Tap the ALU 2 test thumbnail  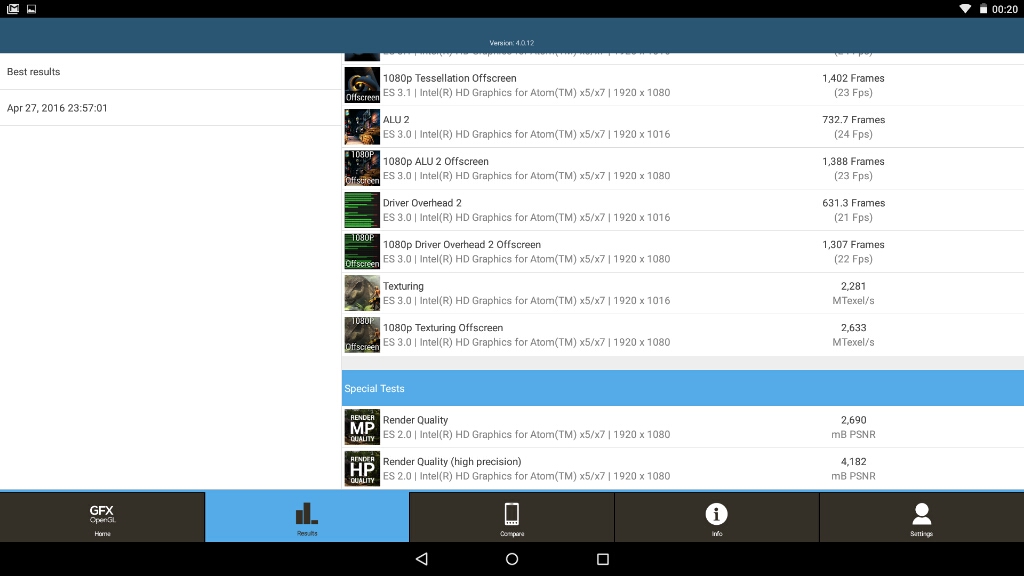coord(362,127)
